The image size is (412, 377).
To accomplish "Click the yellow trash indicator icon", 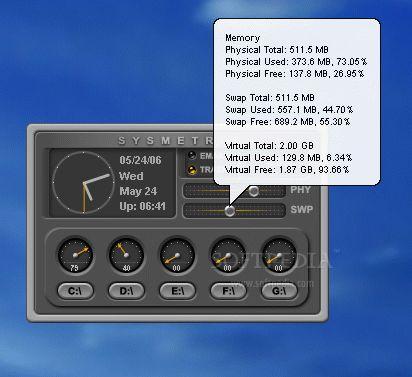I will 192,170.
